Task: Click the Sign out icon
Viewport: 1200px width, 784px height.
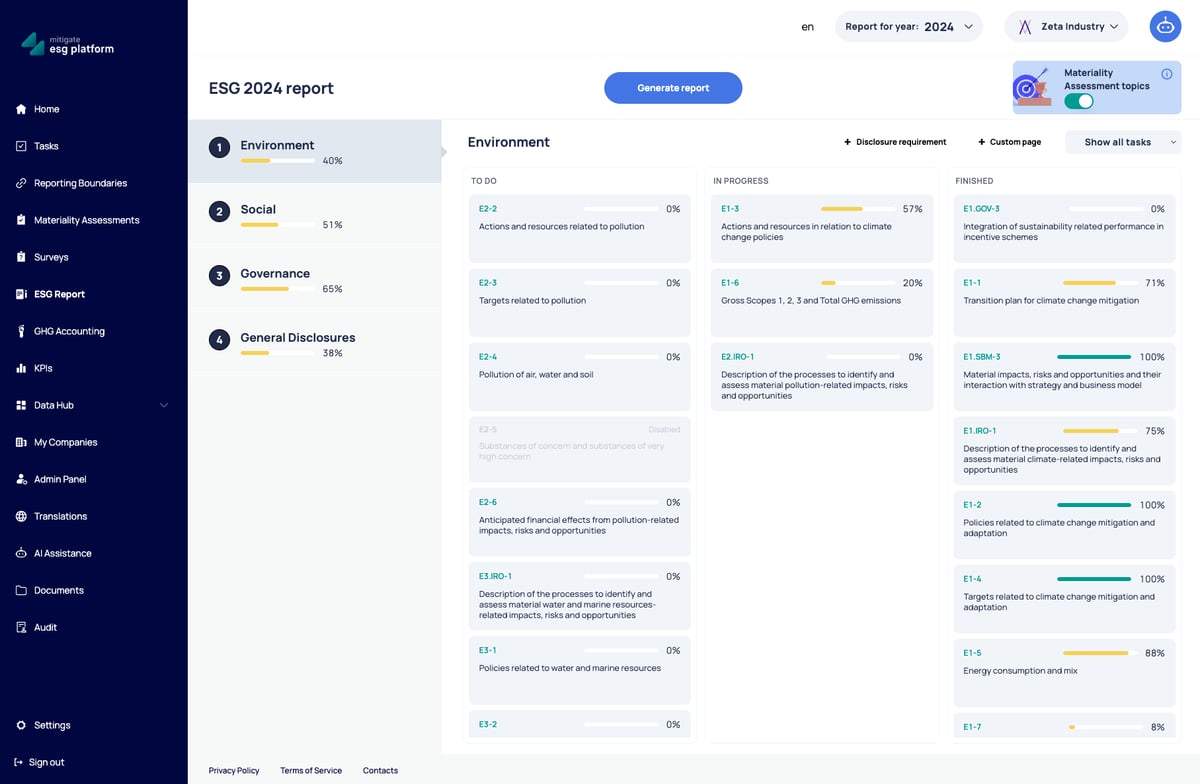Action: point(19,762)
